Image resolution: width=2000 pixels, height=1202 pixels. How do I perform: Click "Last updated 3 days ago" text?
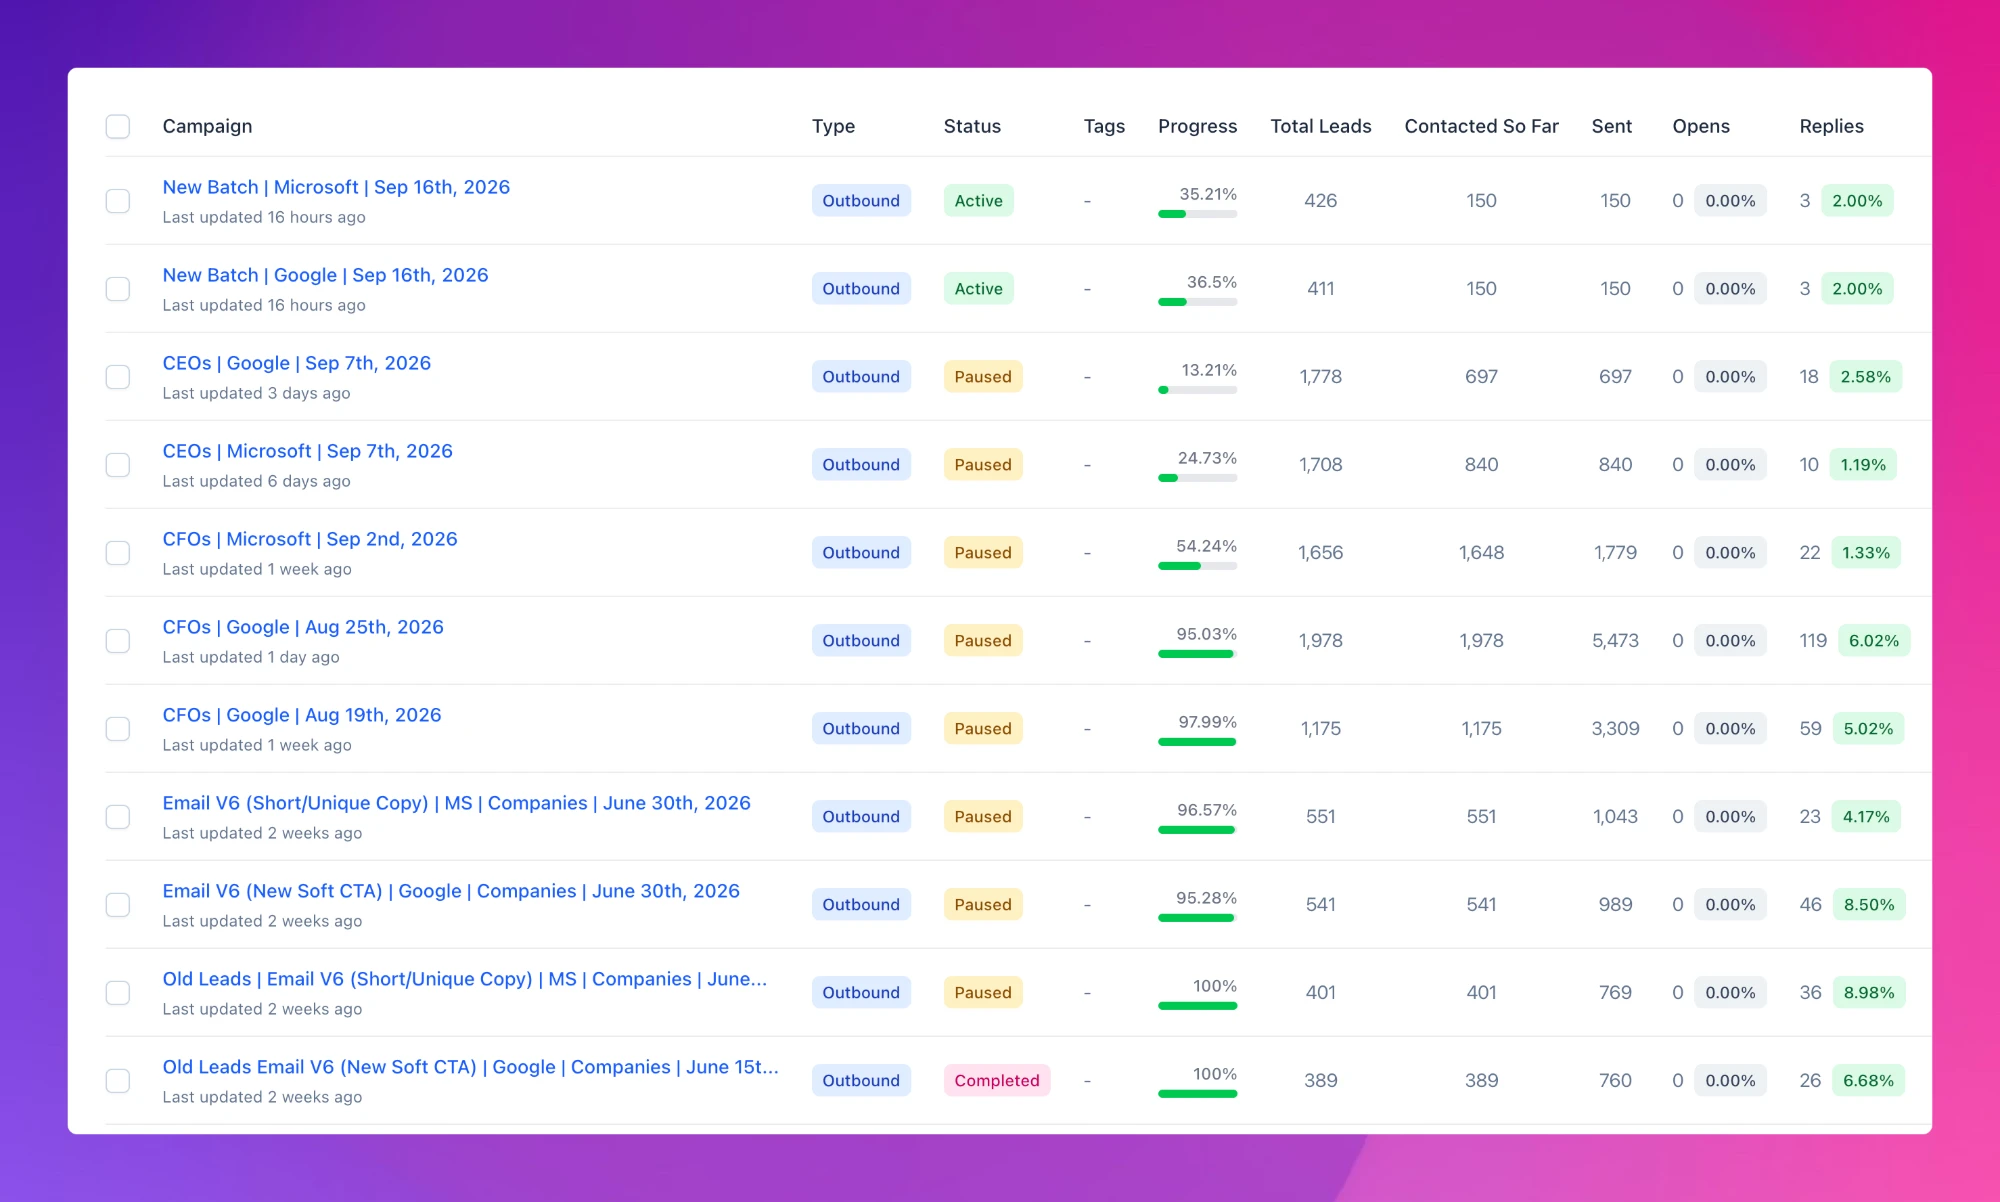(256, 393)
